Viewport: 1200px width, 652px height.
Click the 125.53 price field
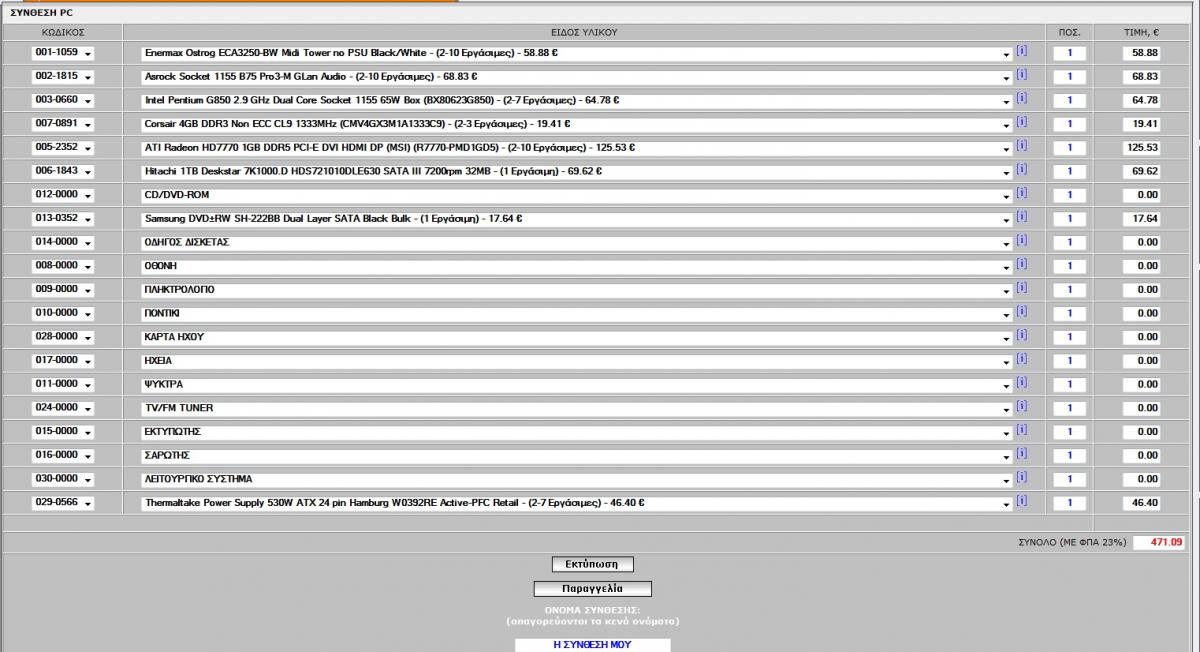tap(1142, 147)
